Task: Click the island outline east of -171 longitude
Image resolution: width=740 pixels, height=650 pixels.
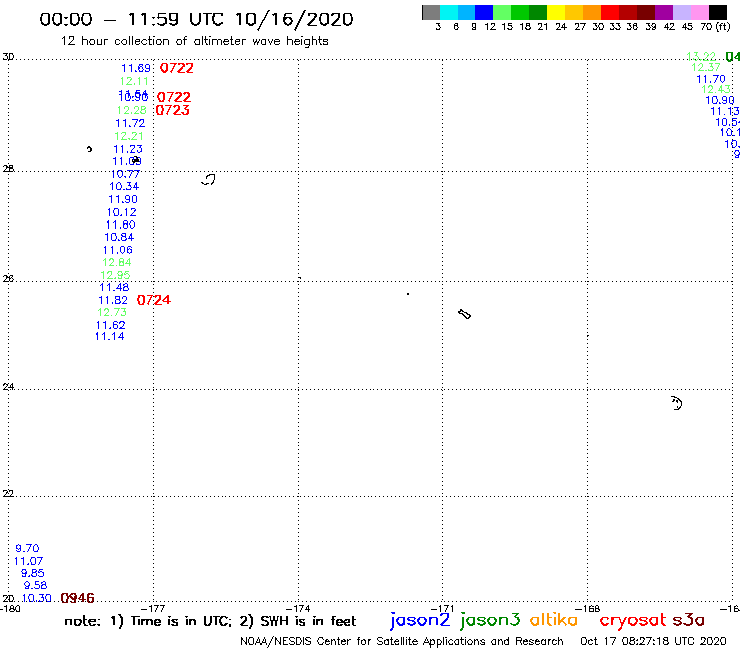Action: click(464, 314)
